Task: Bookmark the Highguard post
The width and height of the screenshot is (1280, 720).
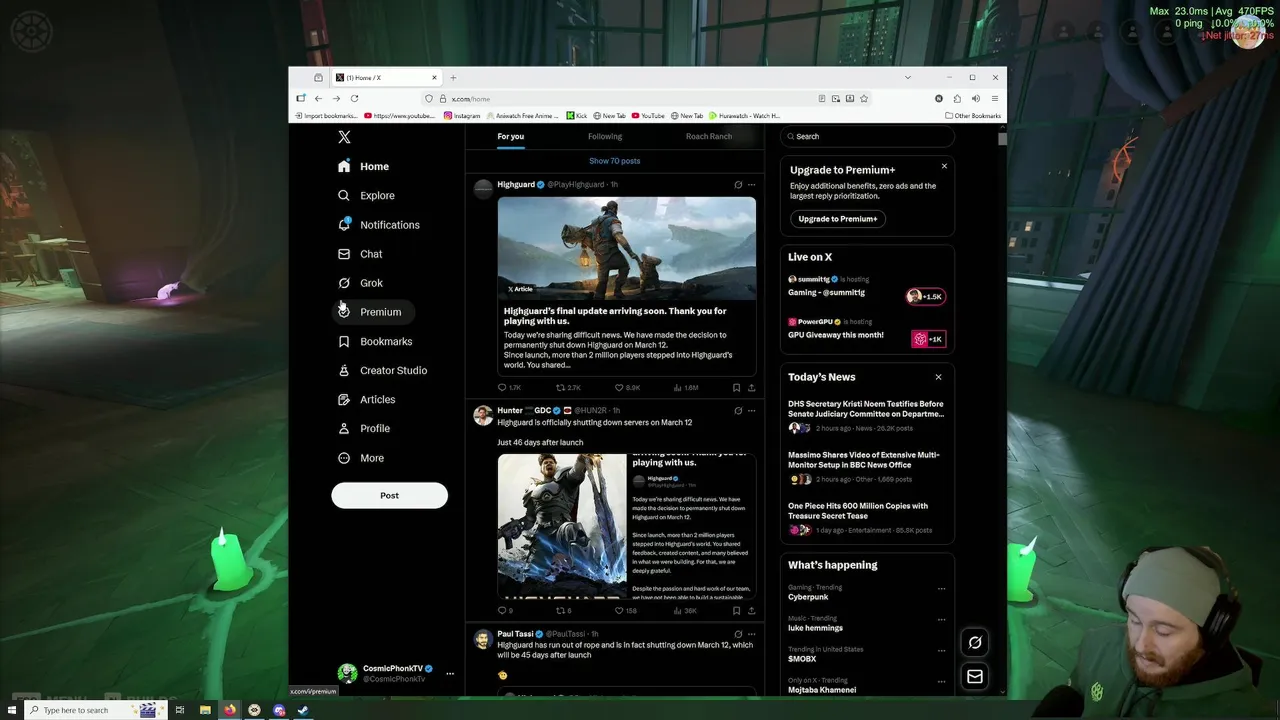Action: click(x=736, y=387)
